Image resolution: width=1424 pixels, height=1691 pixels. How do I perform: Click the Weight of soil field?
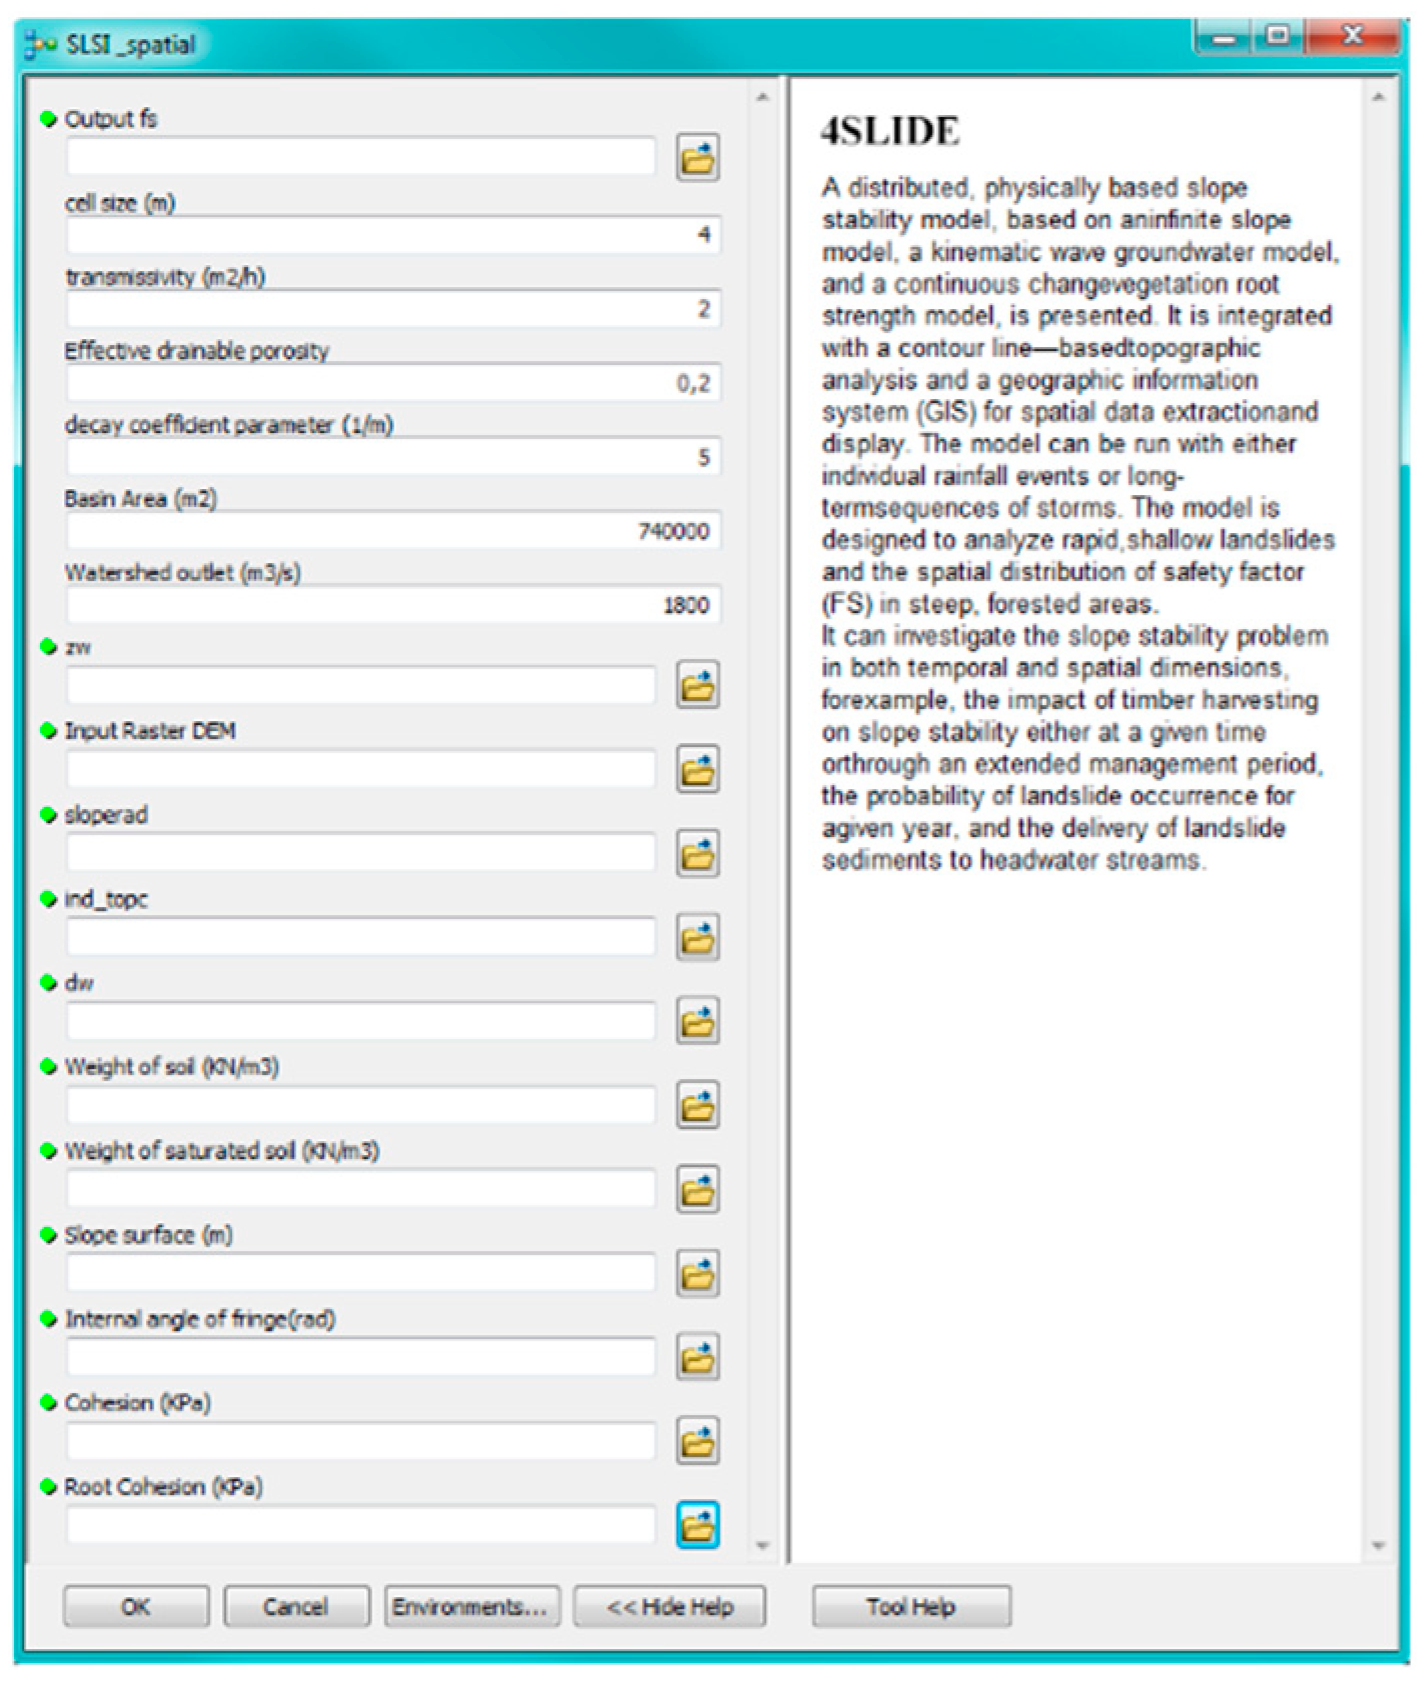361,1105
